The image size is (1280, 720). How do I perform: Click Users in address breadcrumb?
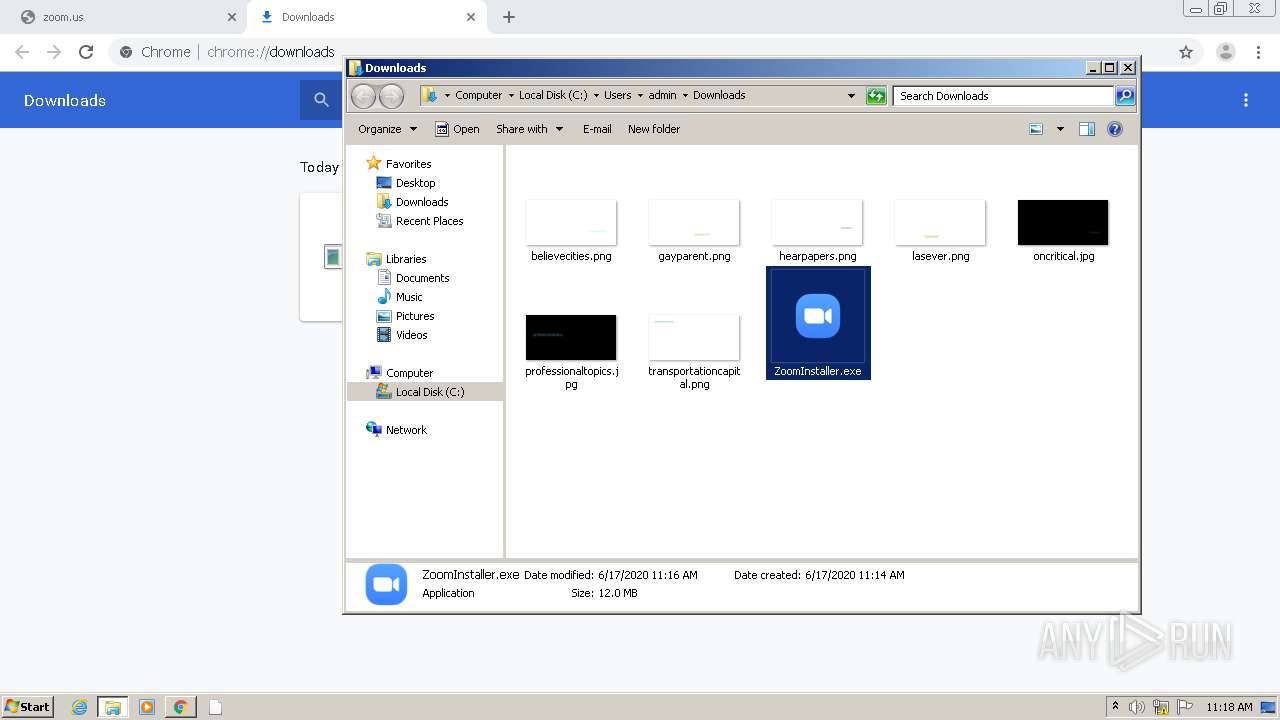point(617,96)
